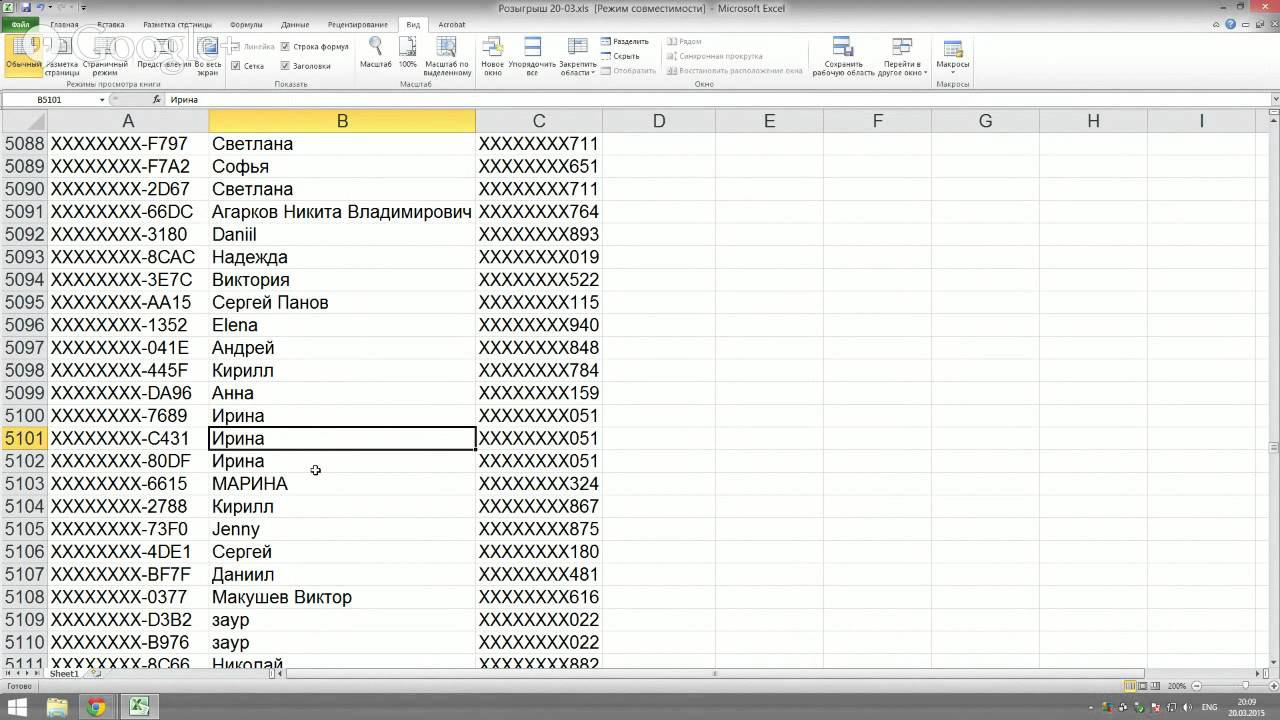1280x720 pixels.
Task: Click Page Break Preview icon in status bar
Action: coord(1156,686)
